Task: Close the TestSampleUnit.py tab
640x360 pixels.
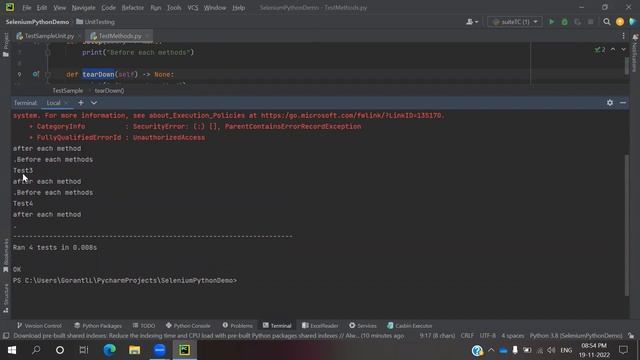Action: [x=80, y=36]
